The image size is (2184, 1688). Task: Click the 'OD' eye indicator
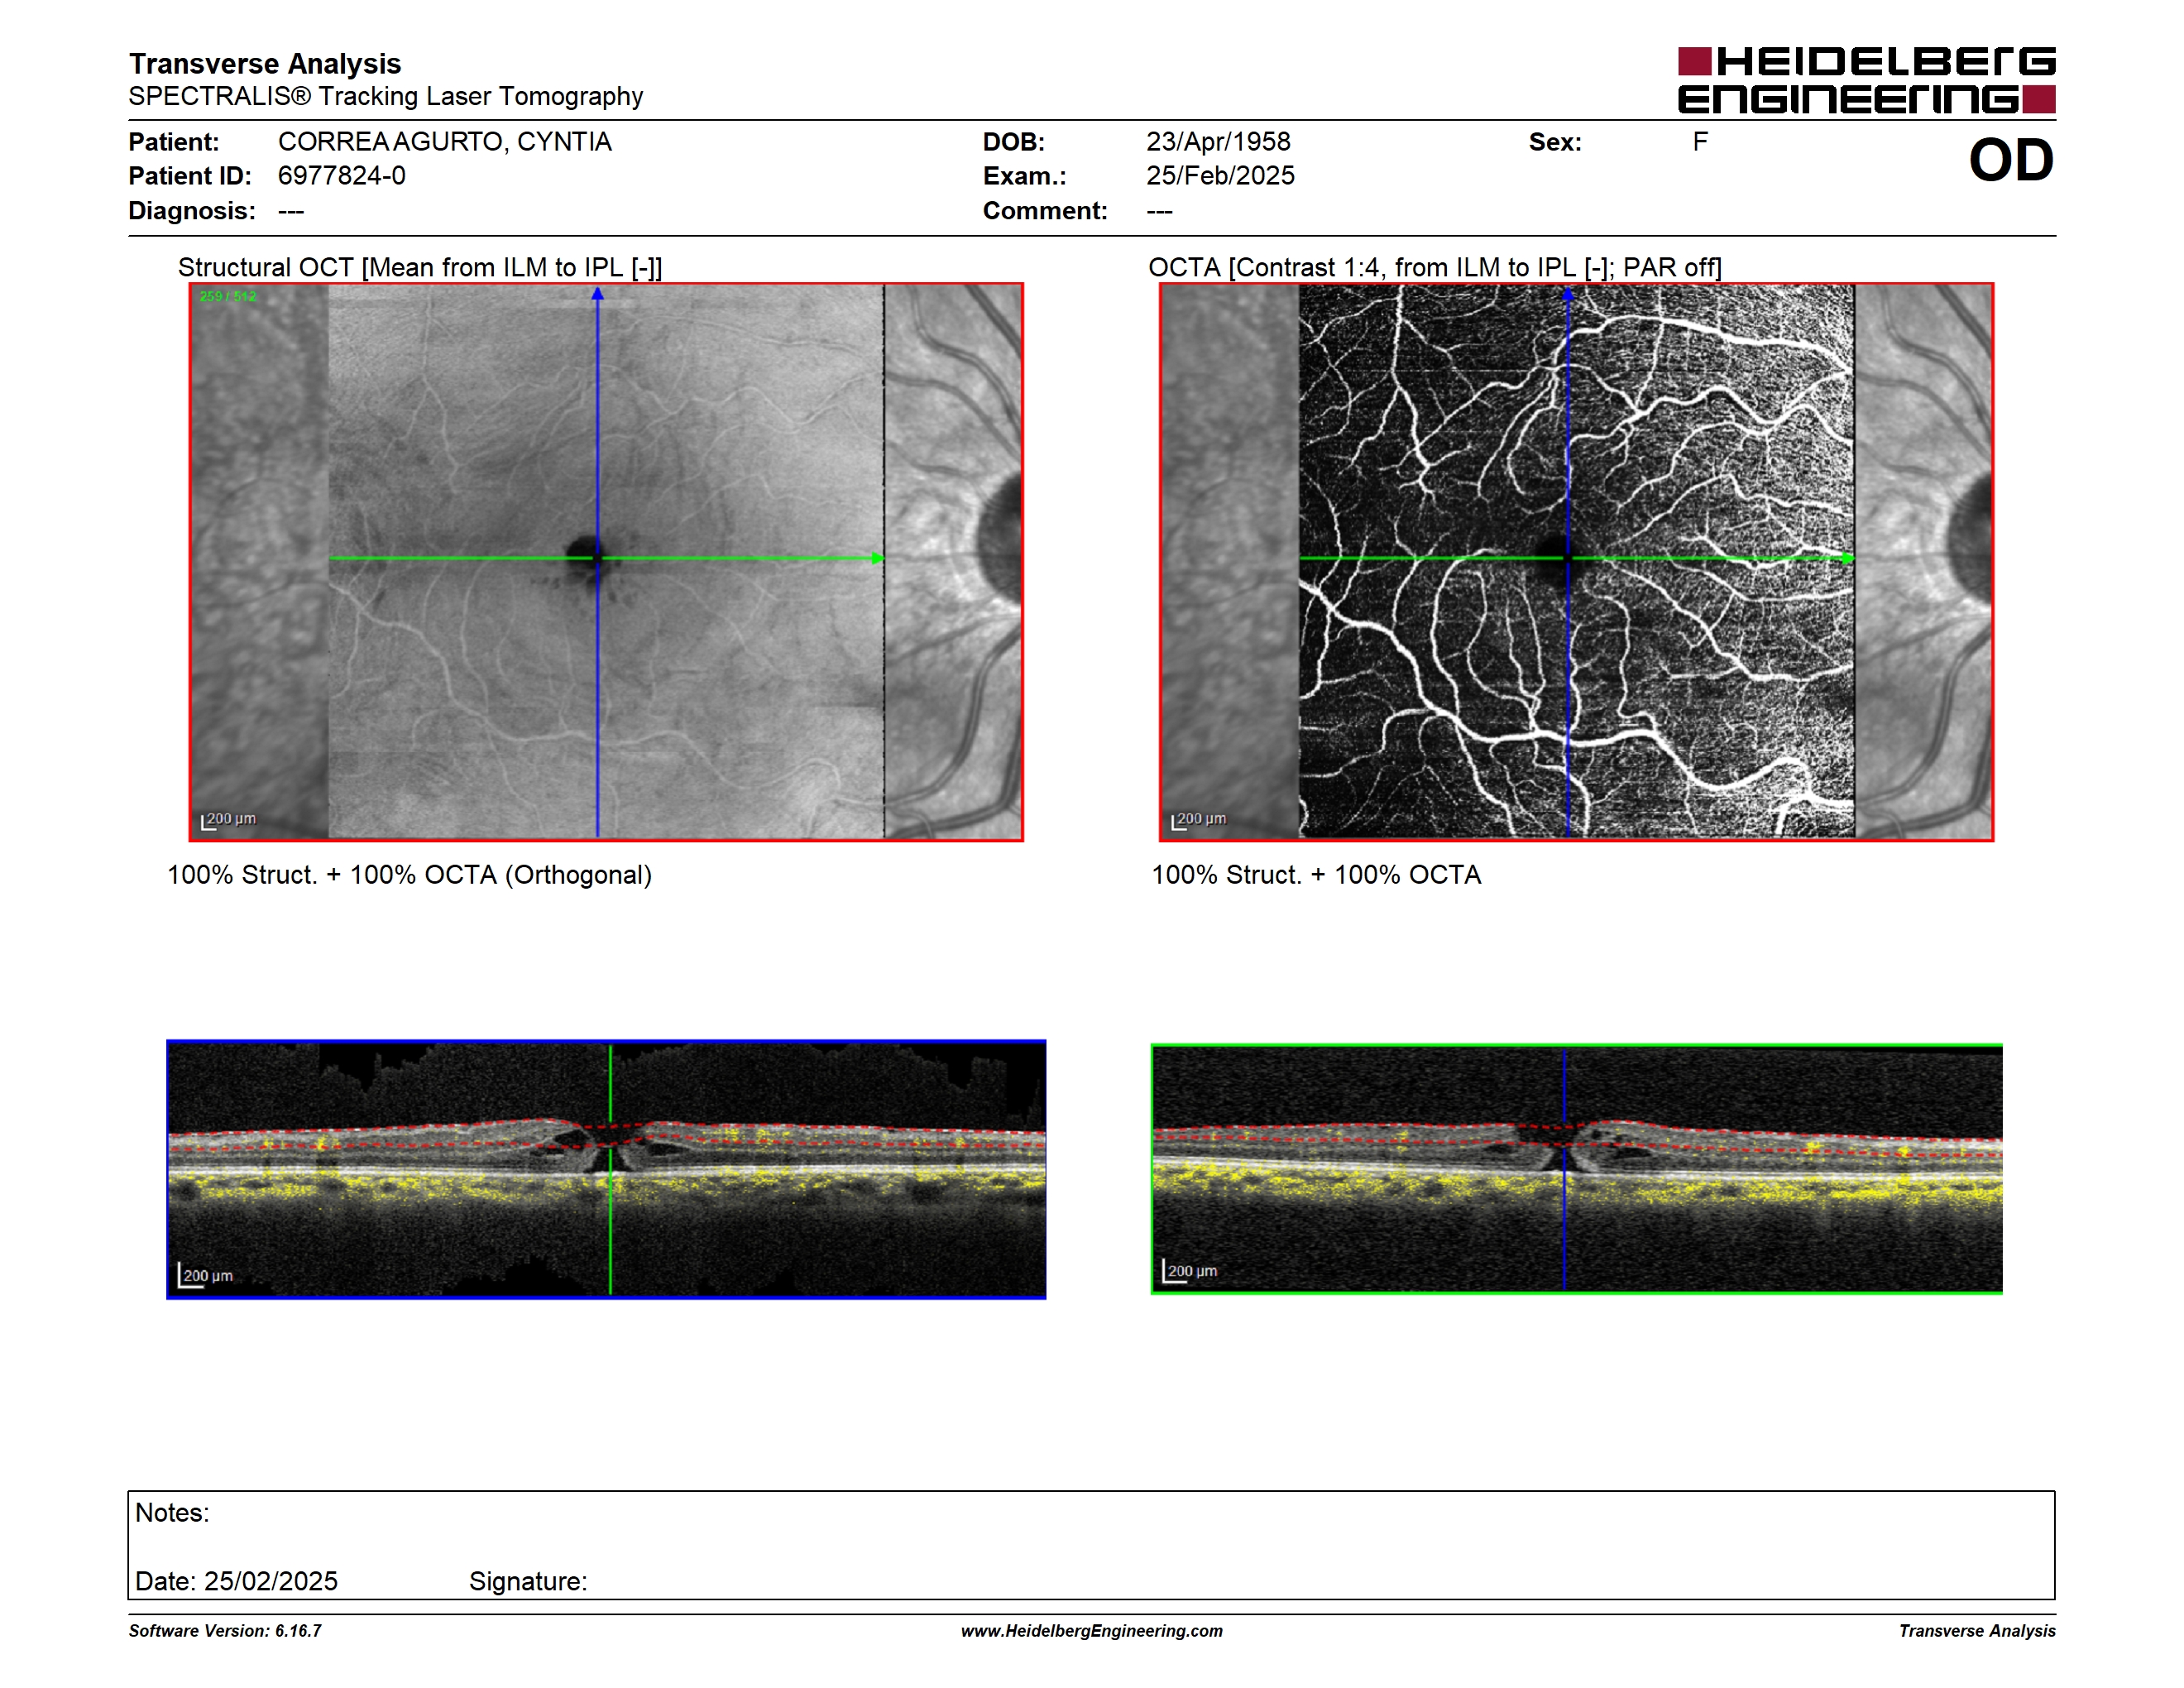pos(2011,161)
